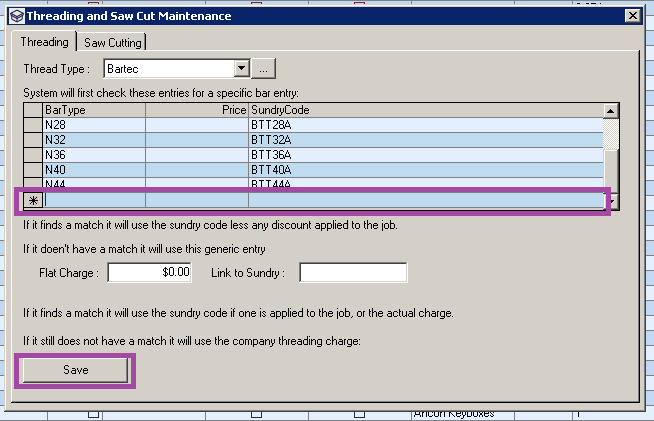Switch to the Threading tab
This screenshot has width=654, height=421.
click(x=44, y=42)
